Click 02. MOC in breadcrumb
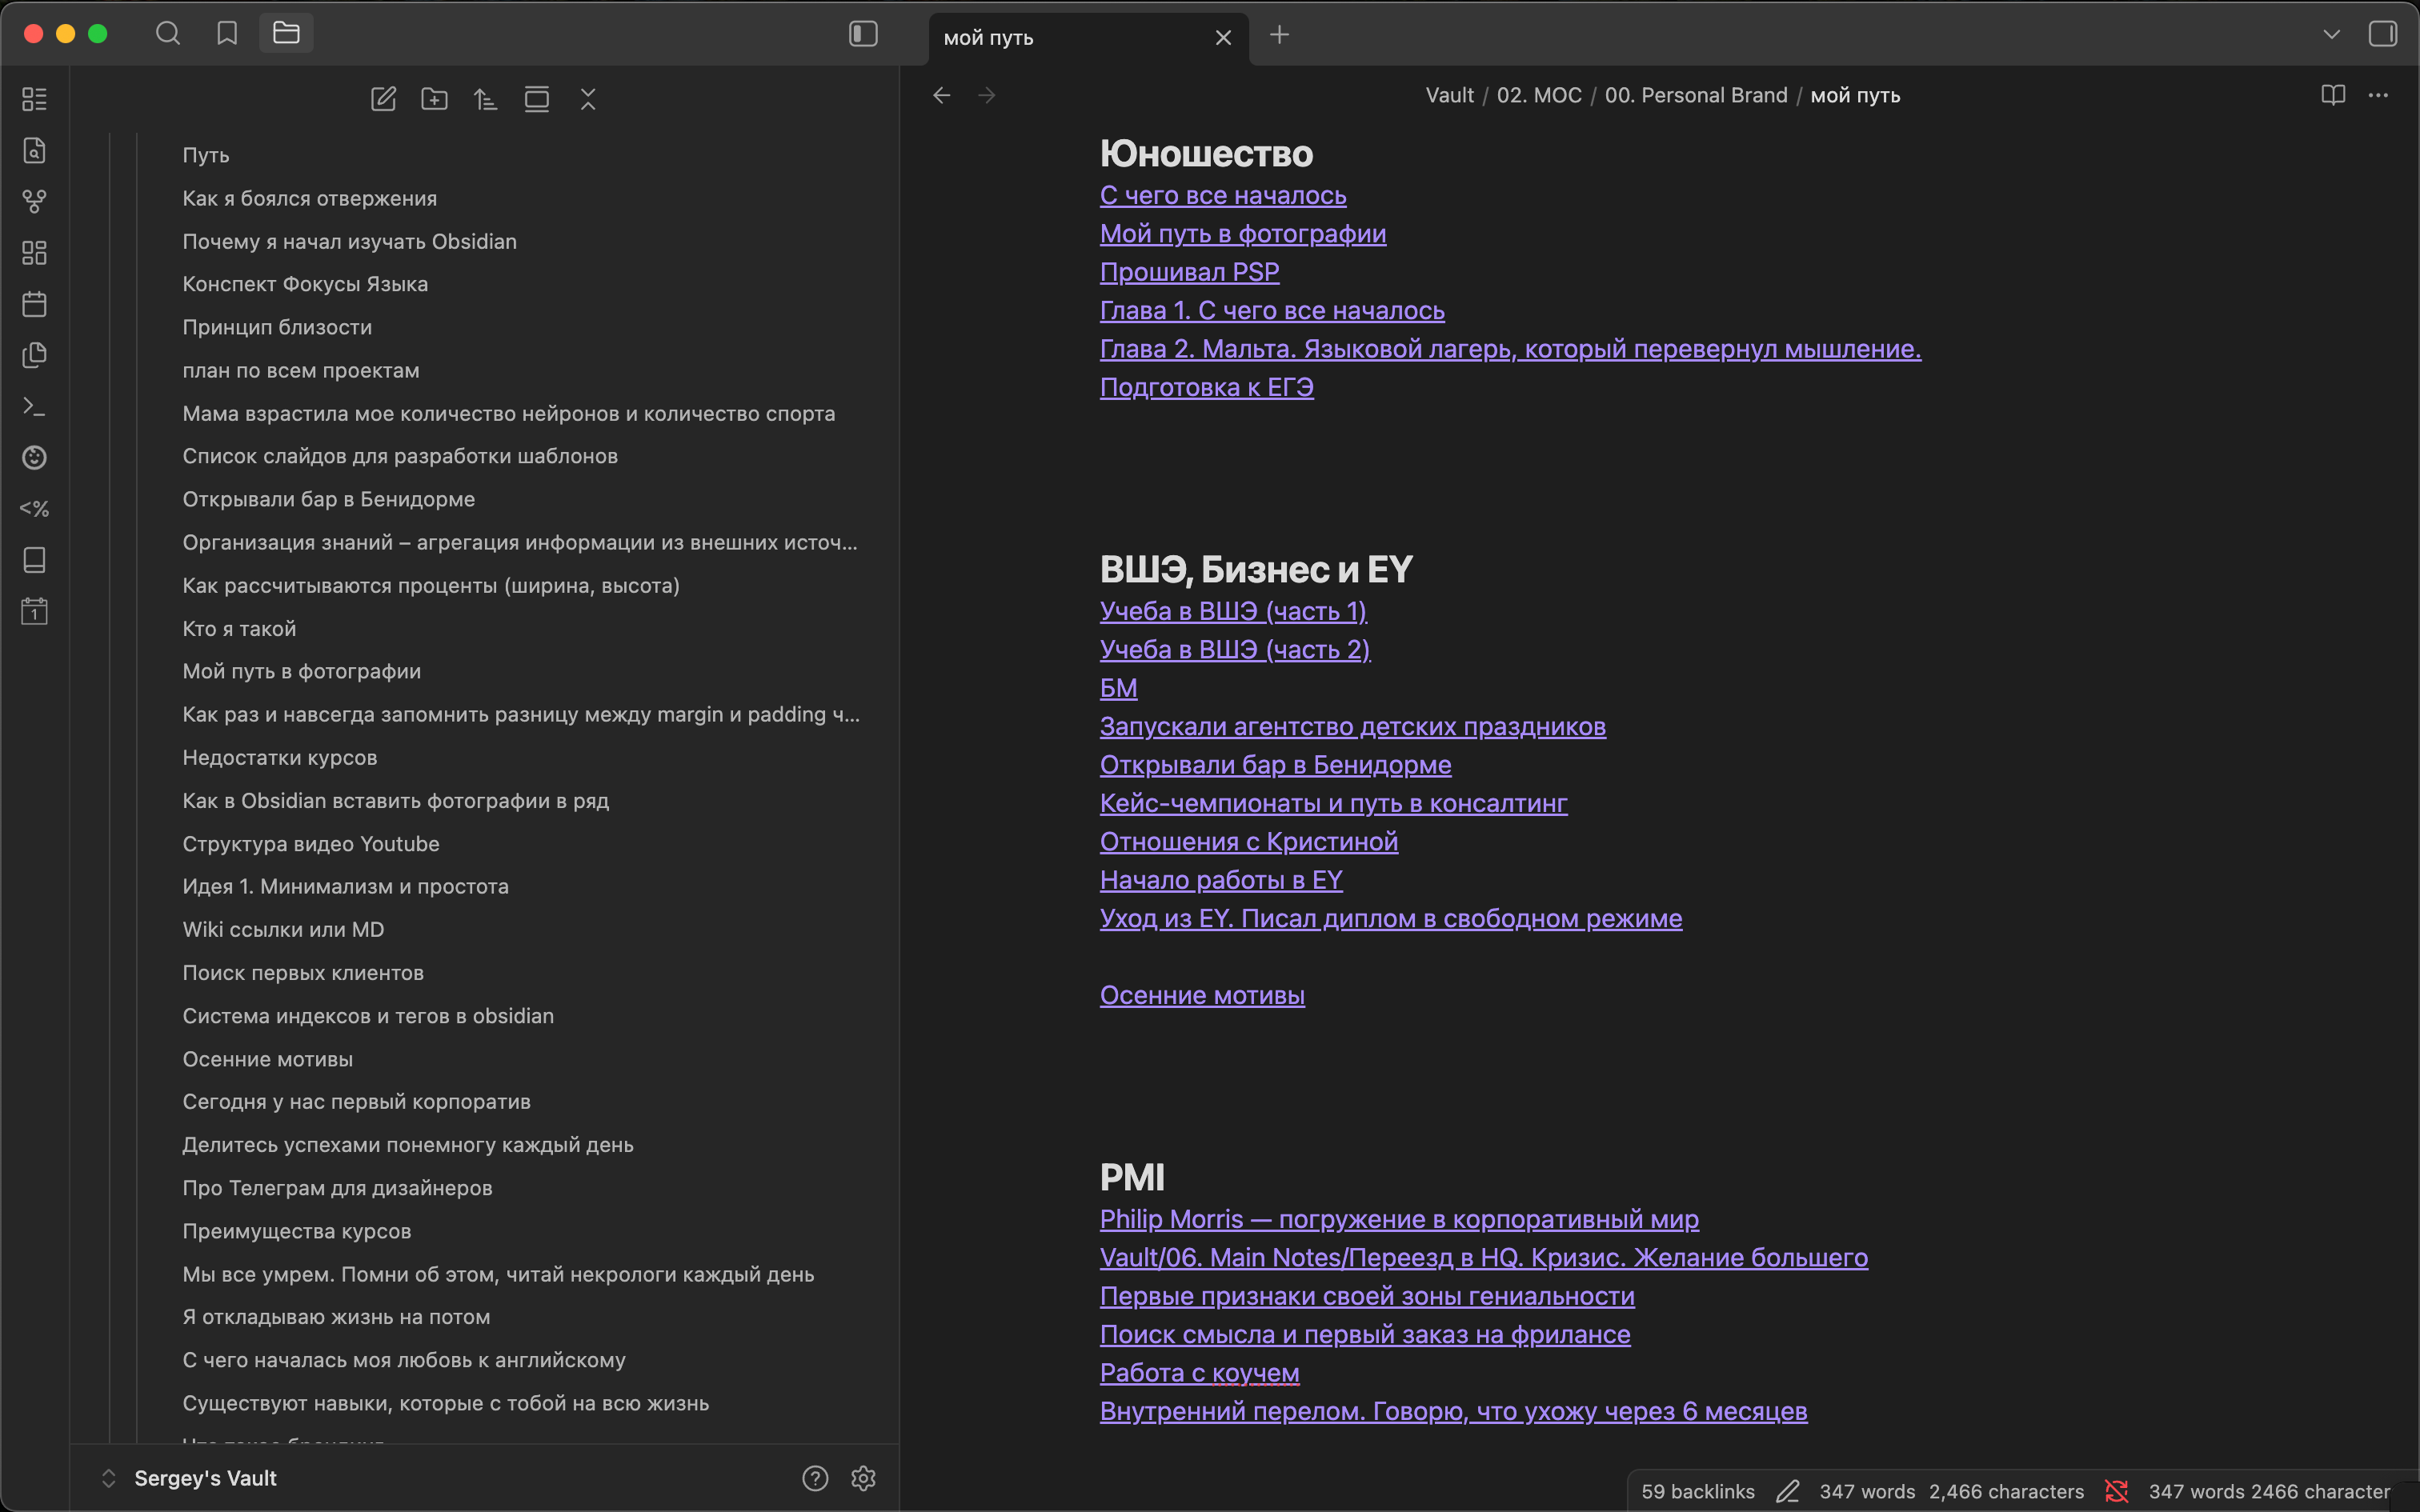 [1539, 95]
